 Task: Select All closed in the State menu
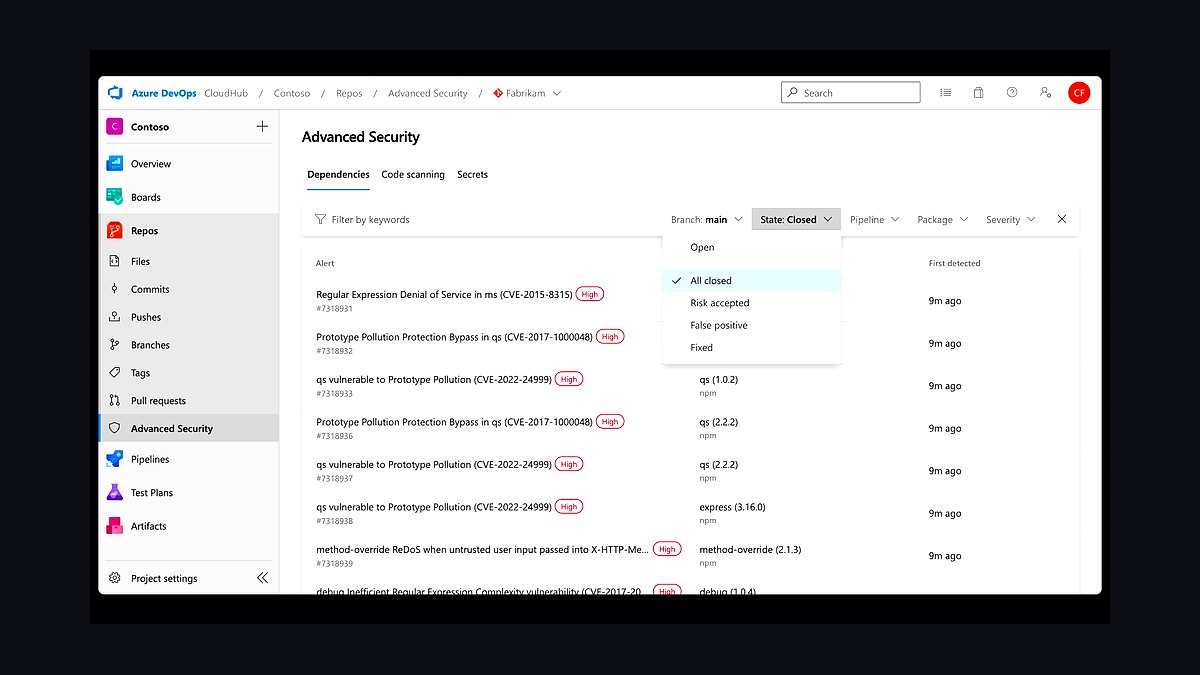pos(752,281)
